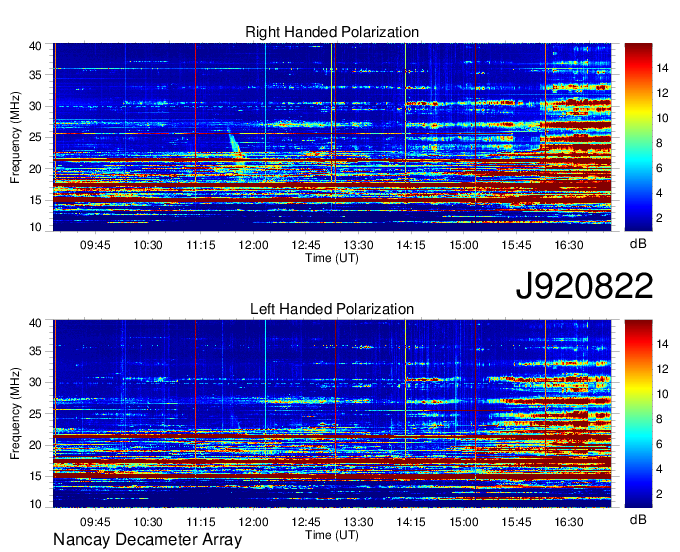Click the 'Right Handed Polarization' plot title
The image size is (680, 552).
[332, 32]
